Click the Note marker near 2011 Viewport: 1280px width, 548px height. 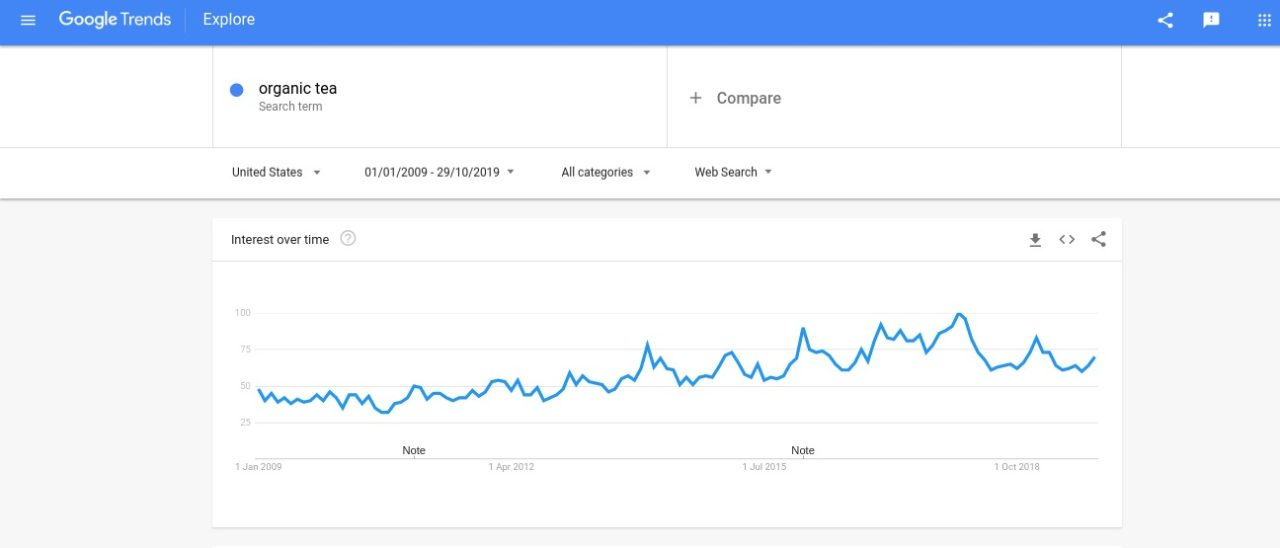tap(414, 450)
